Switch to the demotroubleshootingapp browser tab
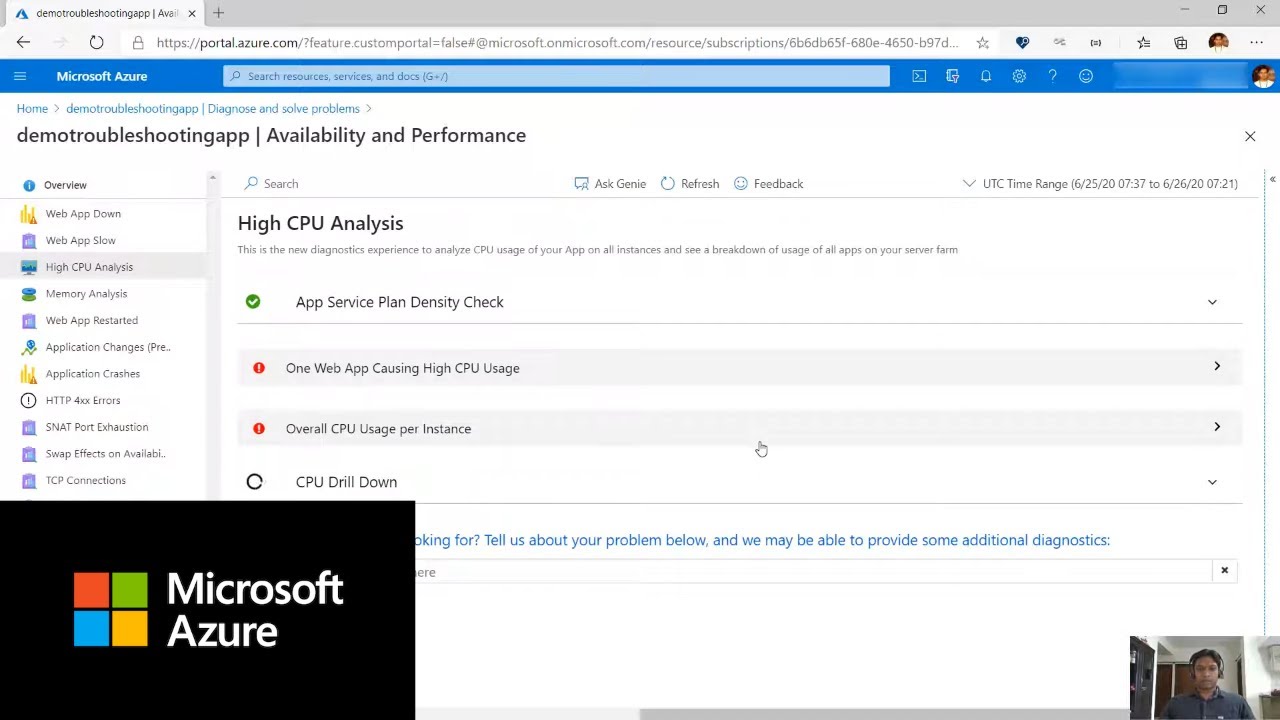 pos(104,13)
